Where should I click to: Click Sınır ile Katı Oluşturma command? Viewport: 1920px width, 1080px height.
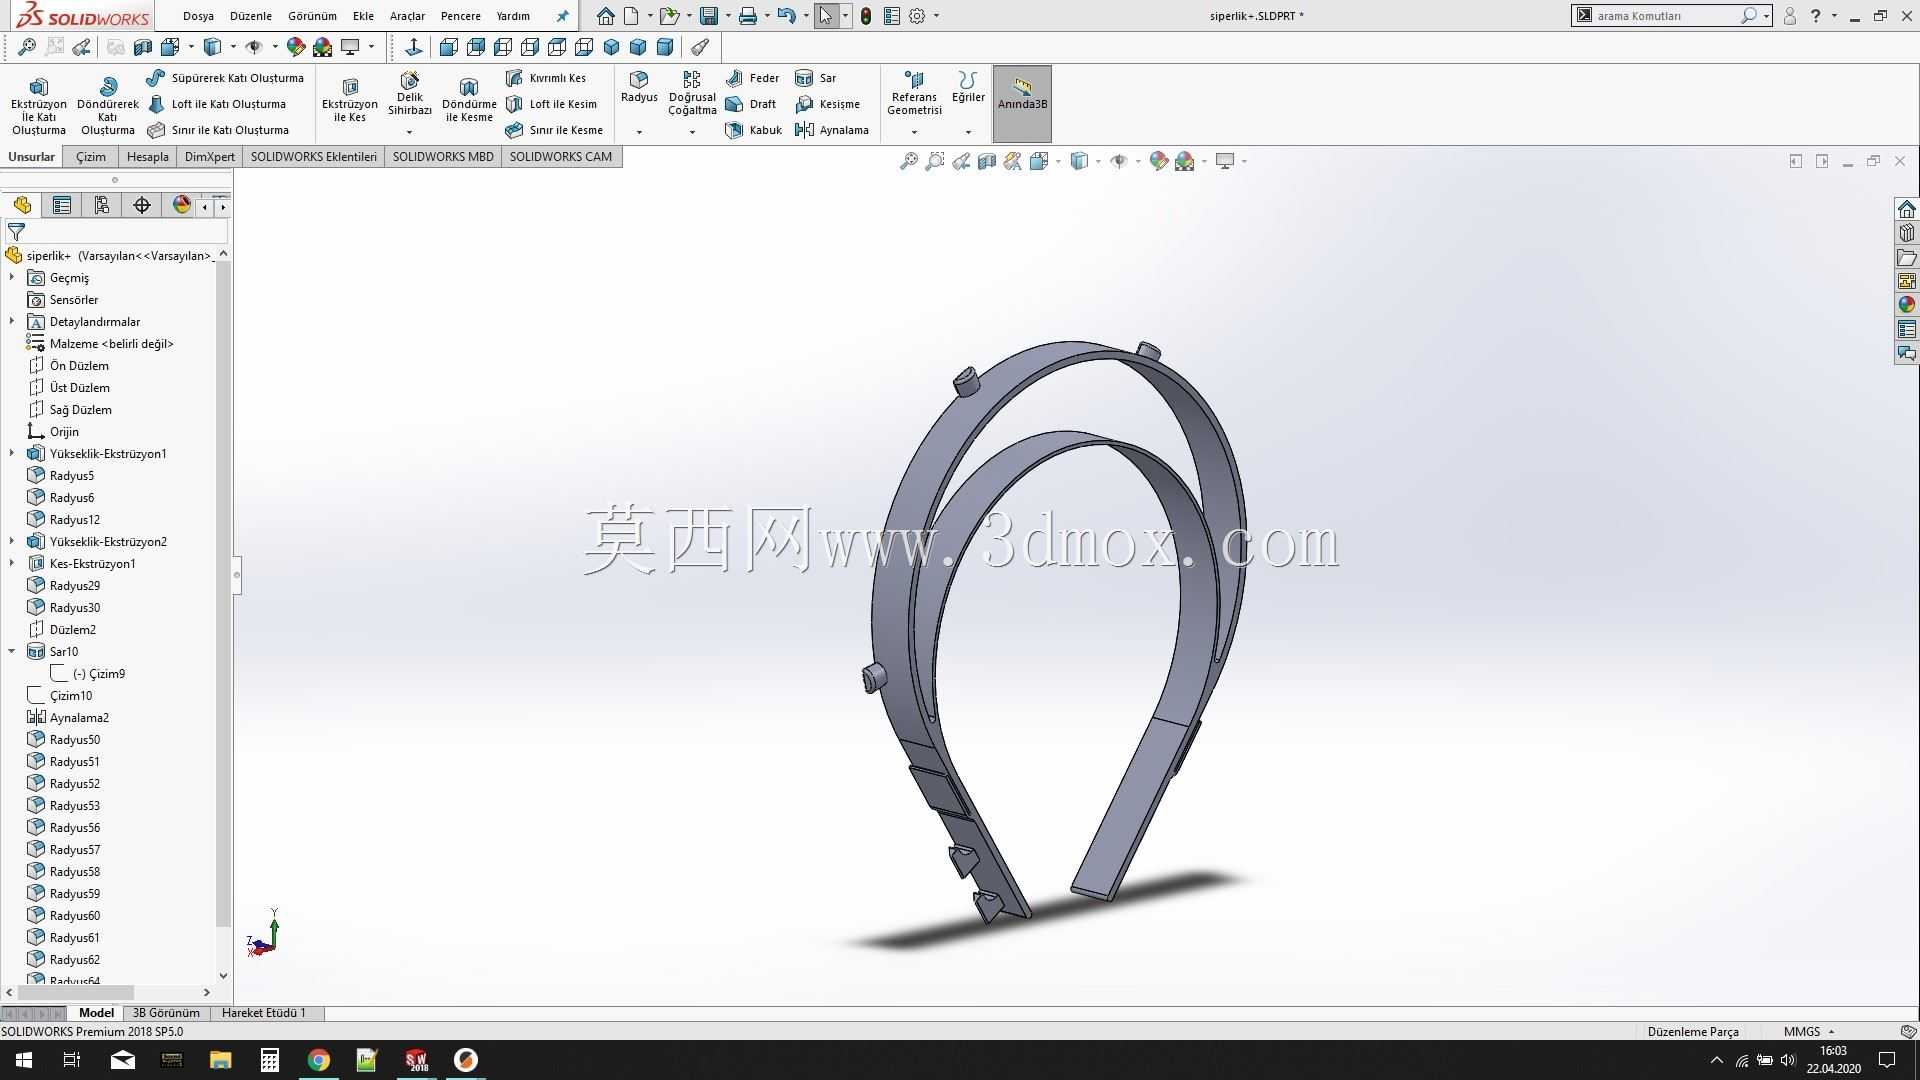click(x=218, y=130)
